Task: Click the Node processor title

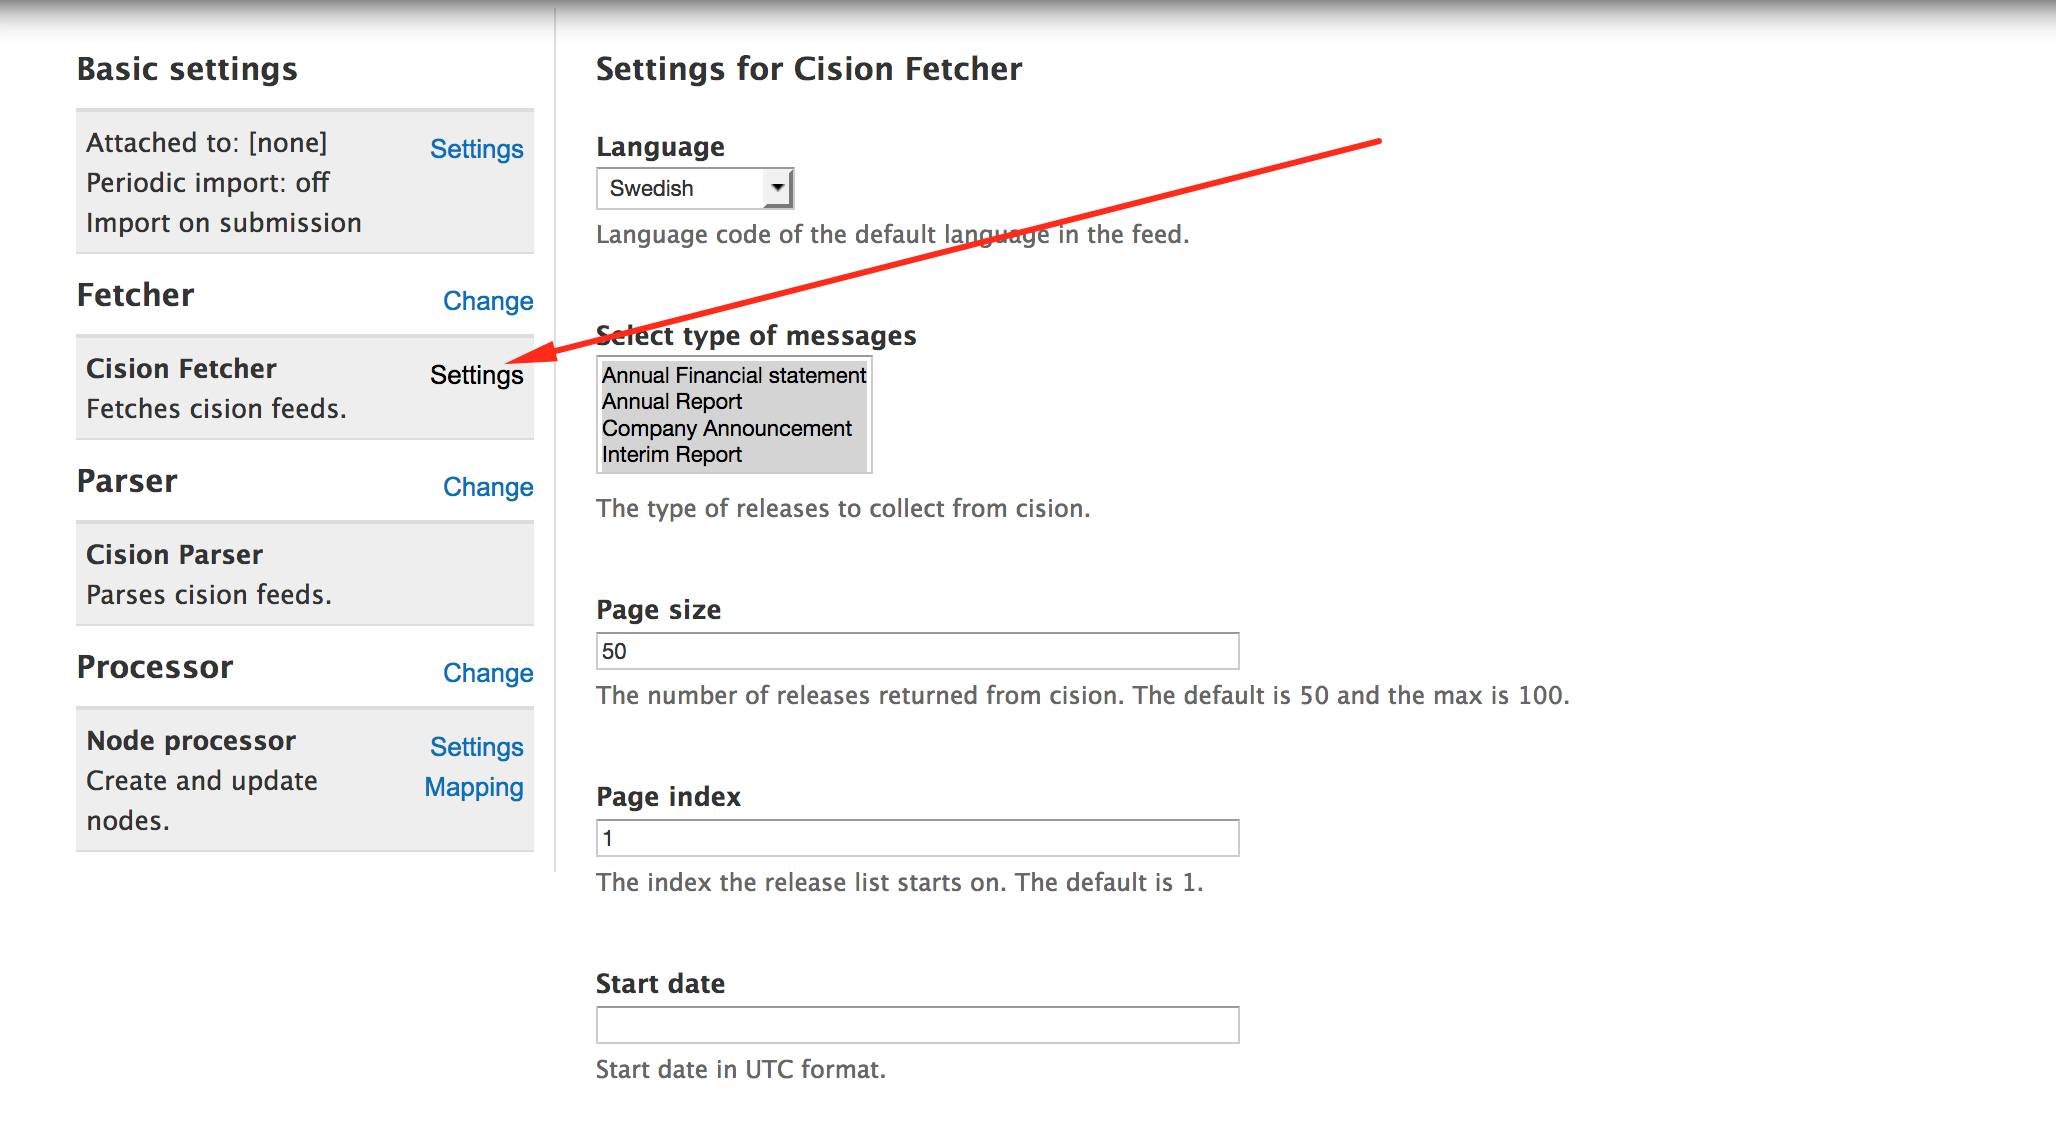Action: [x=191, y=741]
